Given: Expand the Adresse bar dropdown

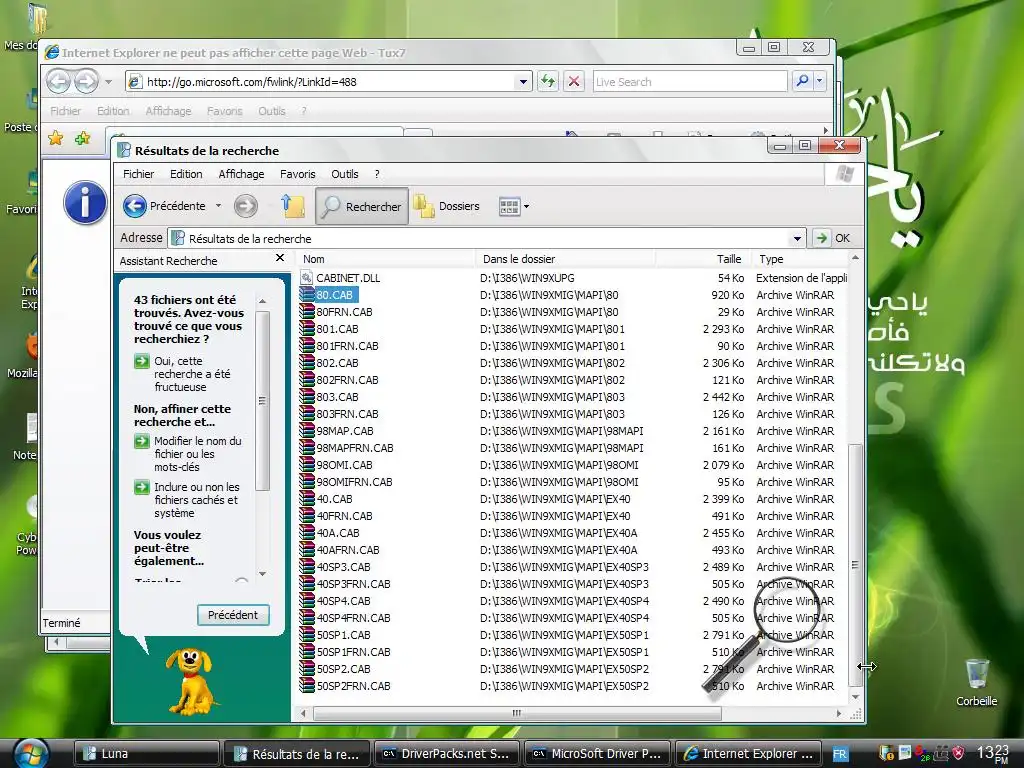Looking at the screenshot, I should pos(797,238).
